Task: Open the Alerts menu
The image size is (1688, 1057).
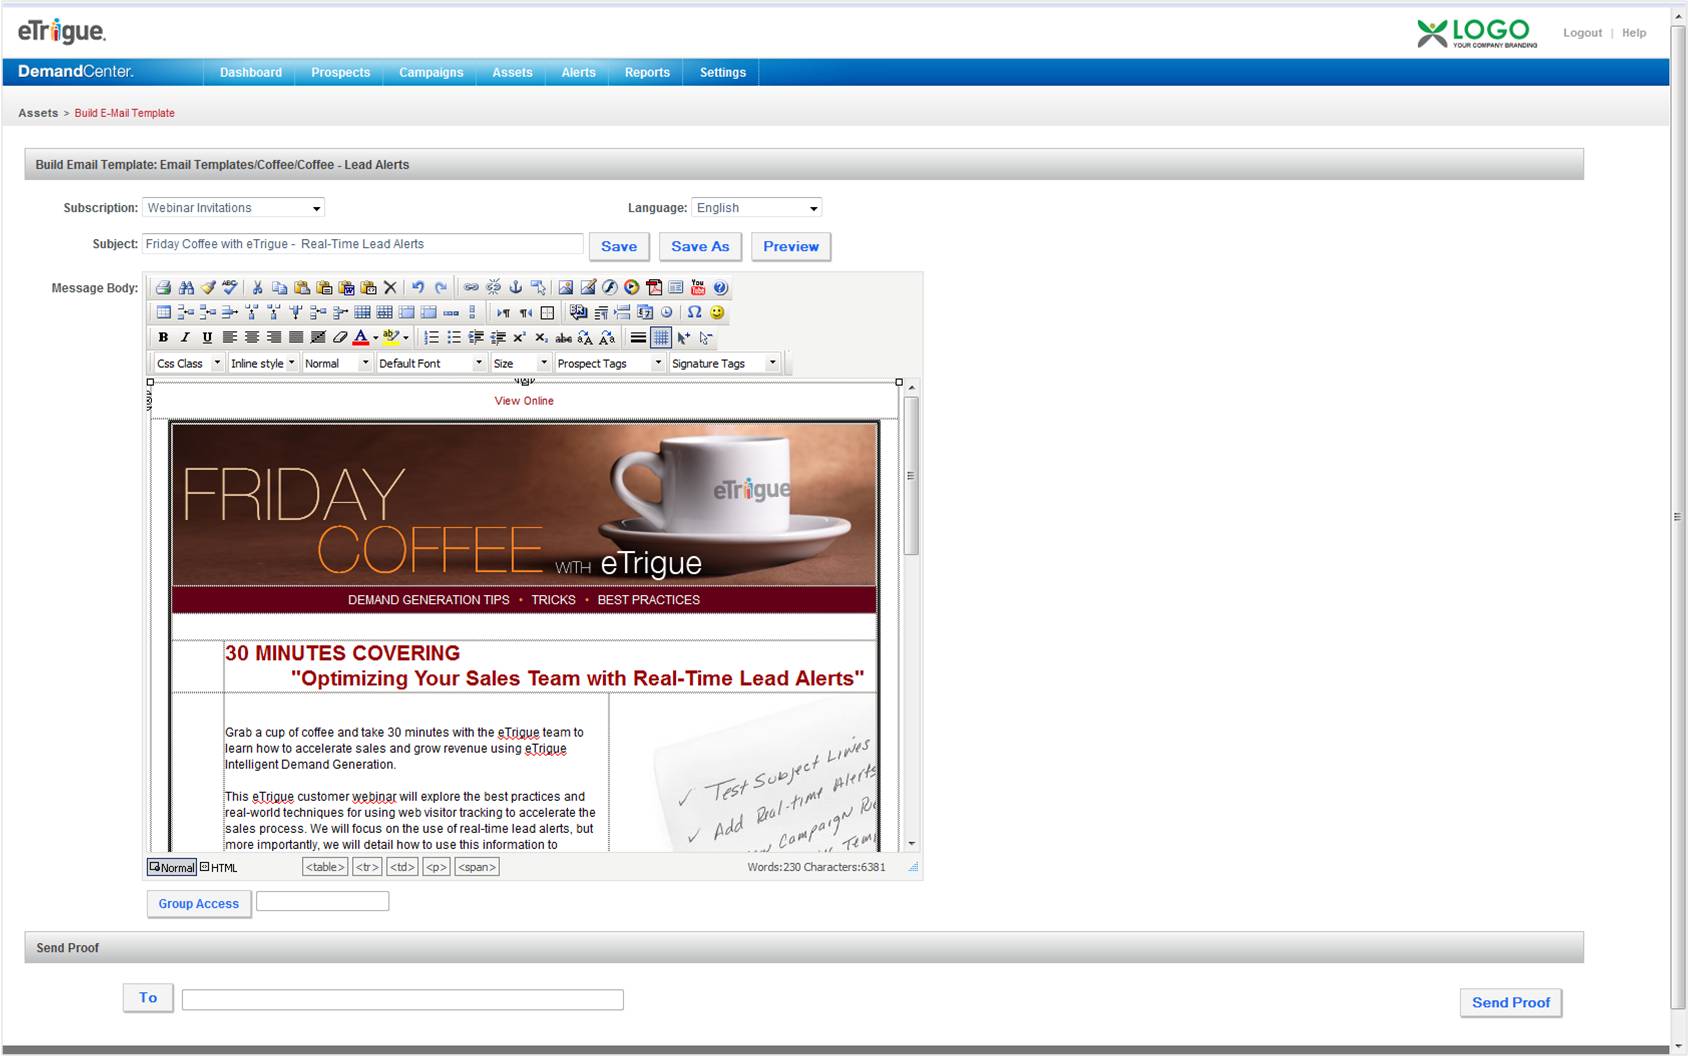Action: (578, 72)
